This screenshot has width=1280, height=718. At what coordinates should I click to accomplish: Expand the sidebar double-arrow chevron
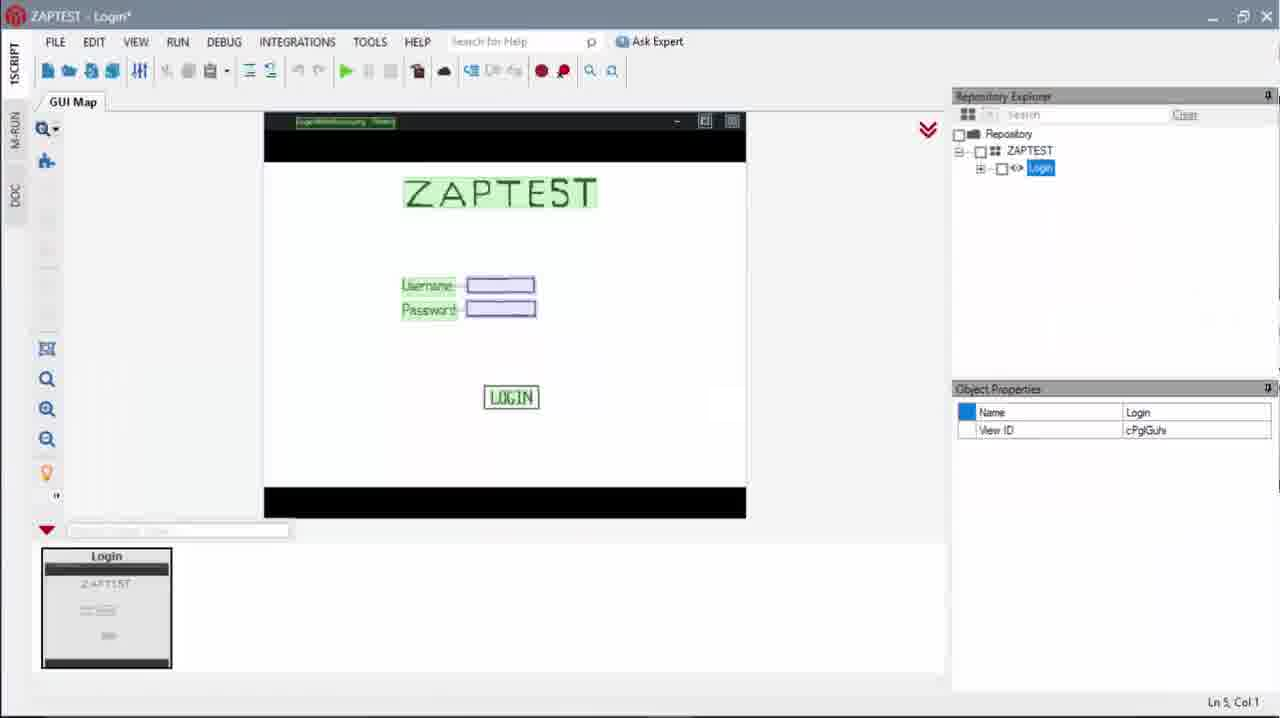[x=56, y=496]
